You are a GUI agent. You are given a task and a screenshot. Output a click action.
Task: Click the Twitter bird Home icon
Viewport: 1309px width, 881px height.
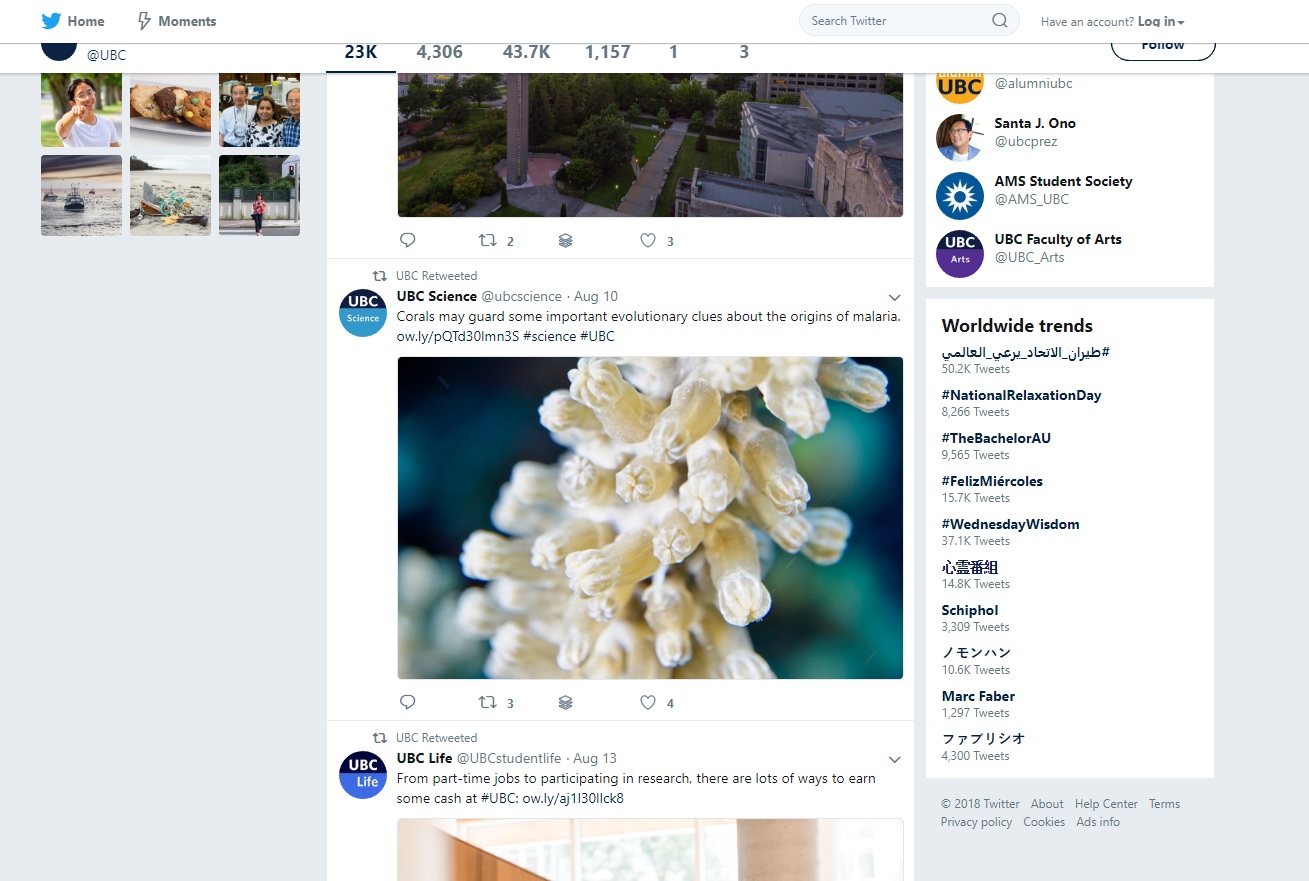(51, 21)
